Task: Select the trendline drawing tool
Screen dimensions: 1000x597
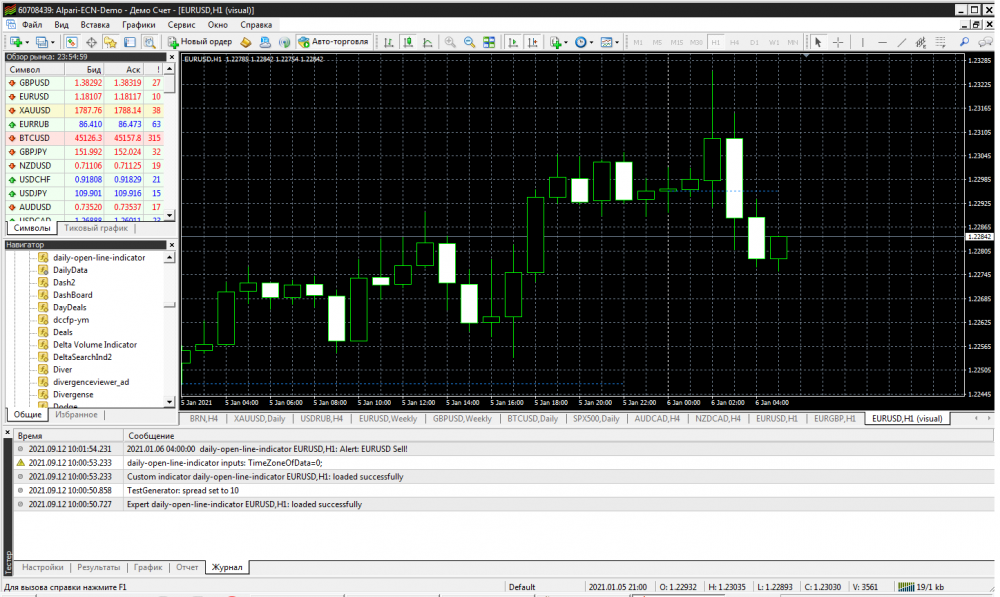Action: 902,42
